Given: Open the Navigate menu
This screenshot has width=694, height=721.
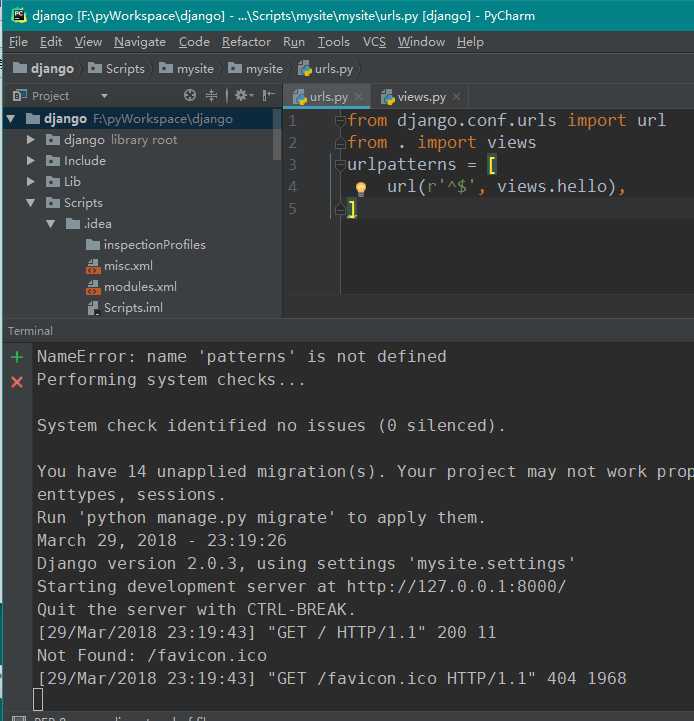Looking at the screenshot, I should pyautogui.click(x=140, y=42).
